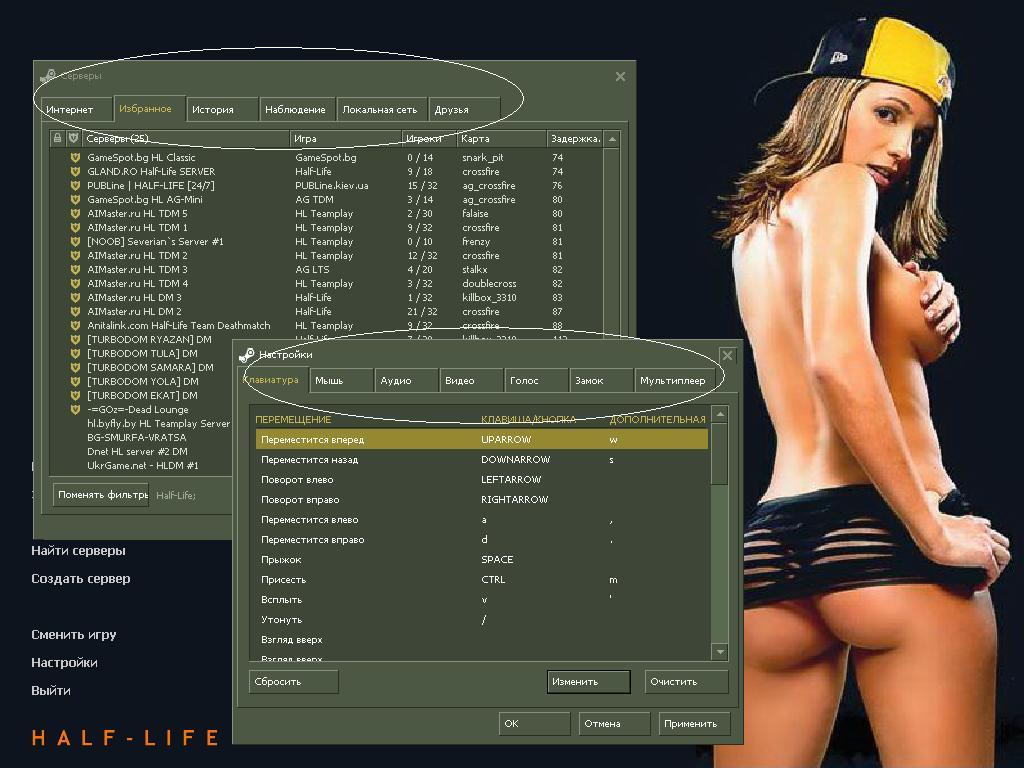
Task: Click the shield icon beside [NOOB] Severian`s Server #1
Action: (x=75, y=242)
